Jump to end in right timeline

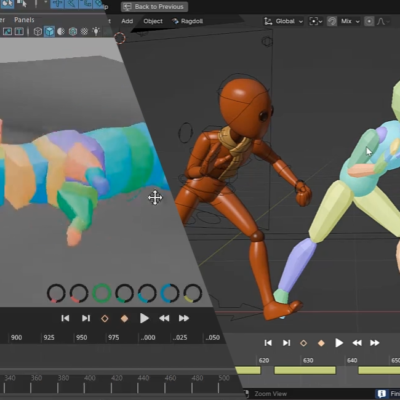[286, 343]
